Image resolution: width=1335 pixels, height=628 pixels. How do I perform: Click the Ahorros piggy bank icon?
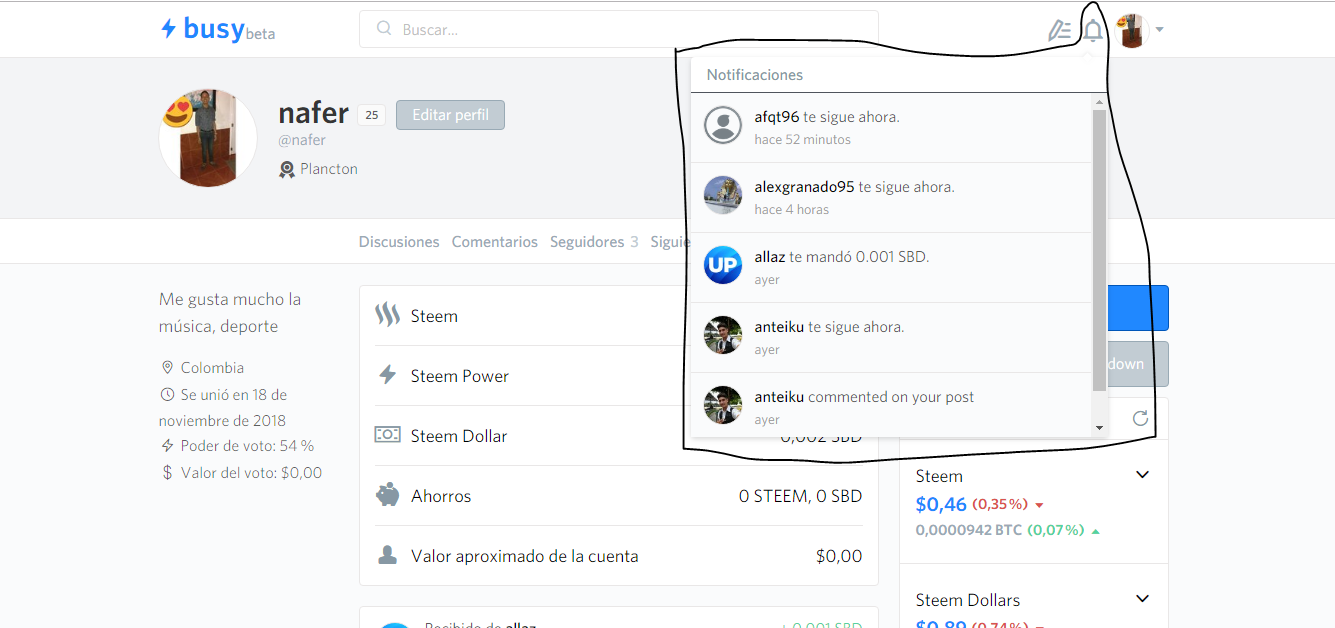(387, 495)
